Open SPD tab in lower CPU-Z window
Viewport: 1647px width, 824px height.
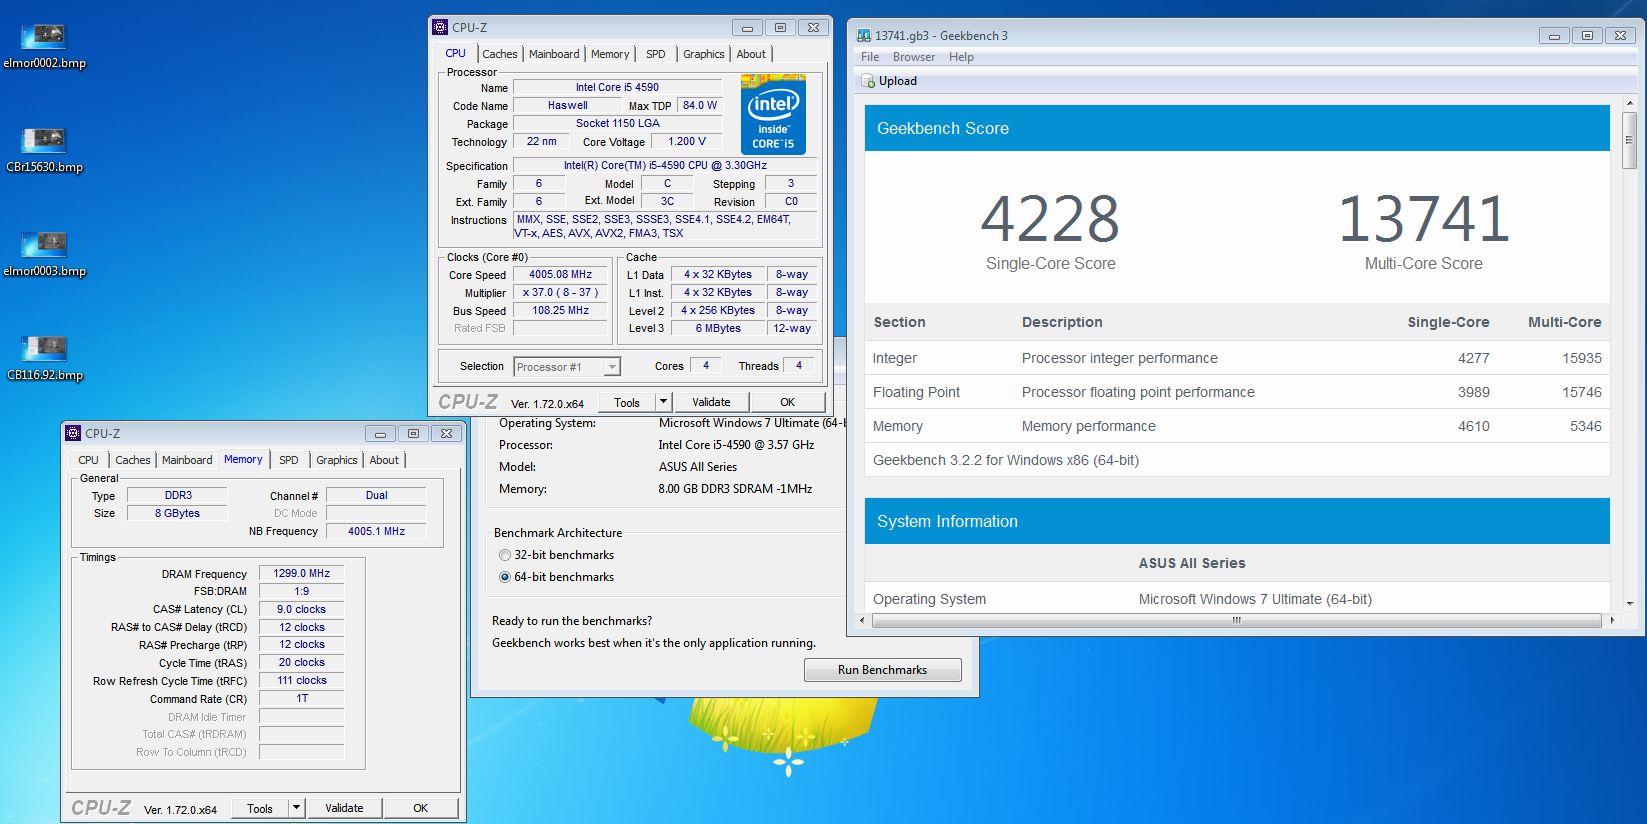[x=288, y=460]
